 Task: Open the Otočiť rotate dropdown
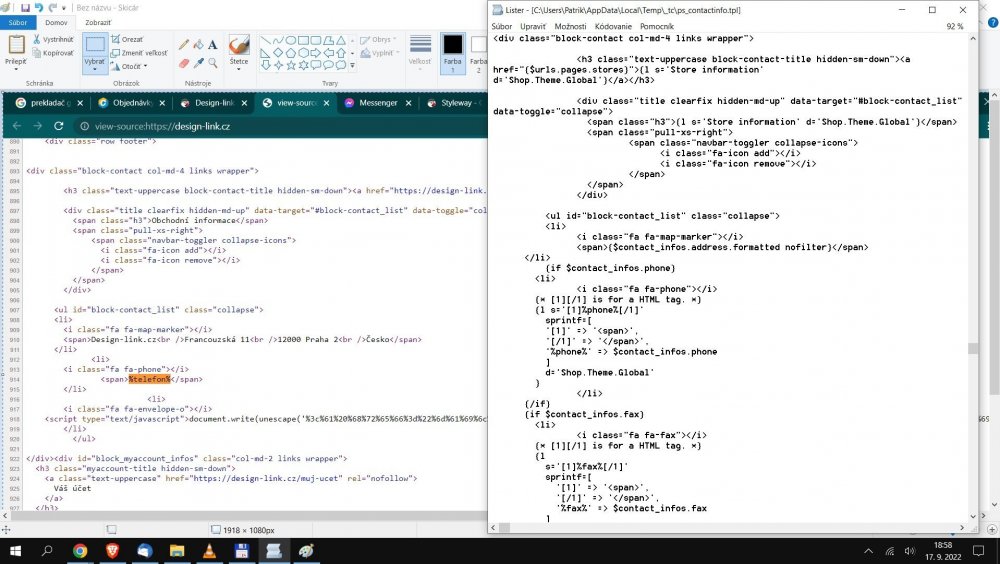click(x=129, y=66)
